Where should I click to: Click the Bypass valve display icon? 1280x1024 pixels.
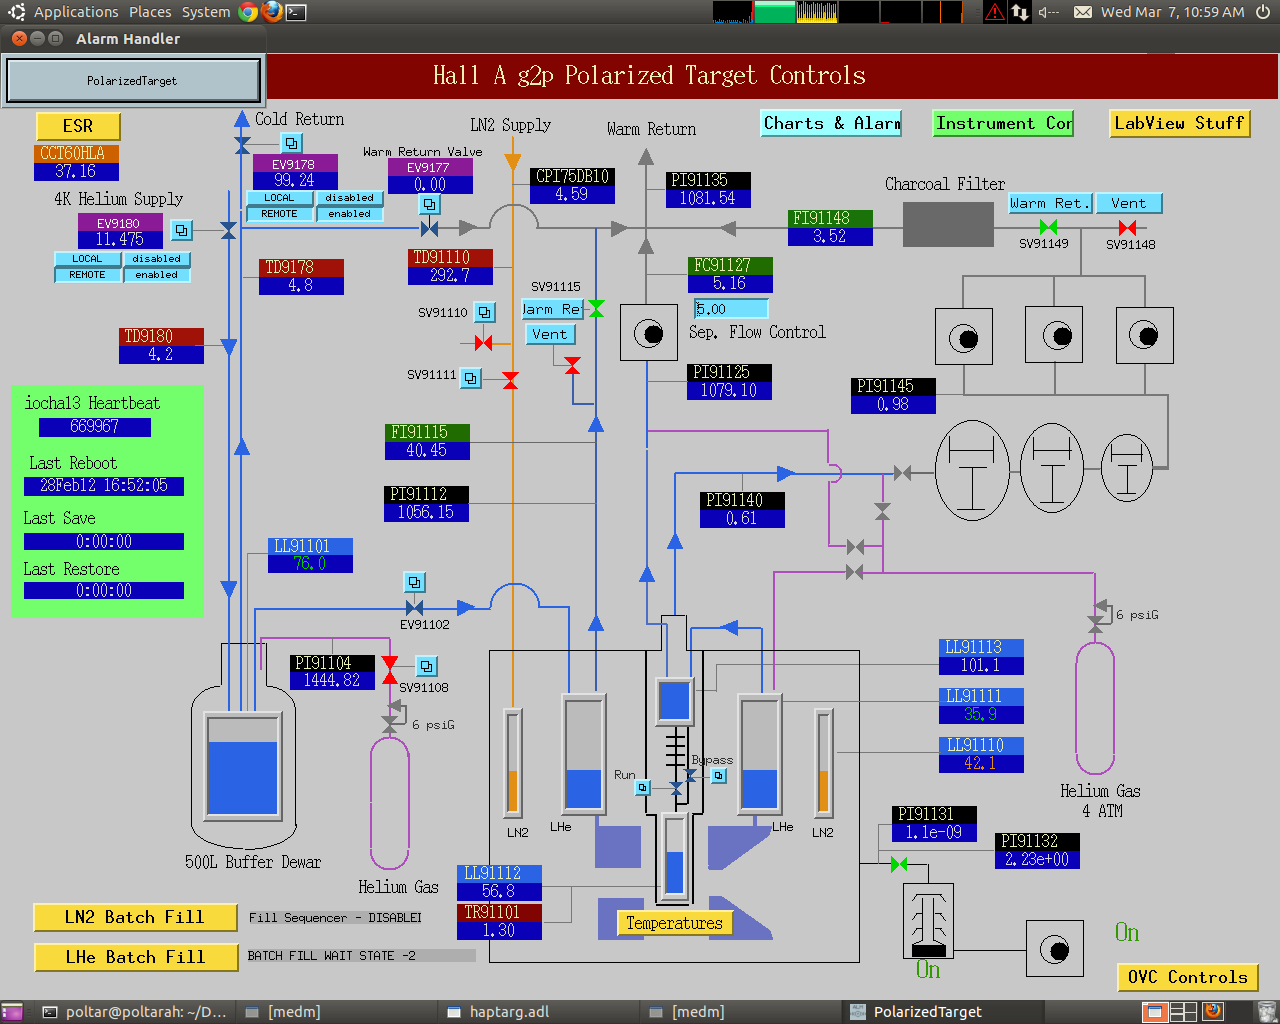point(718,775)
